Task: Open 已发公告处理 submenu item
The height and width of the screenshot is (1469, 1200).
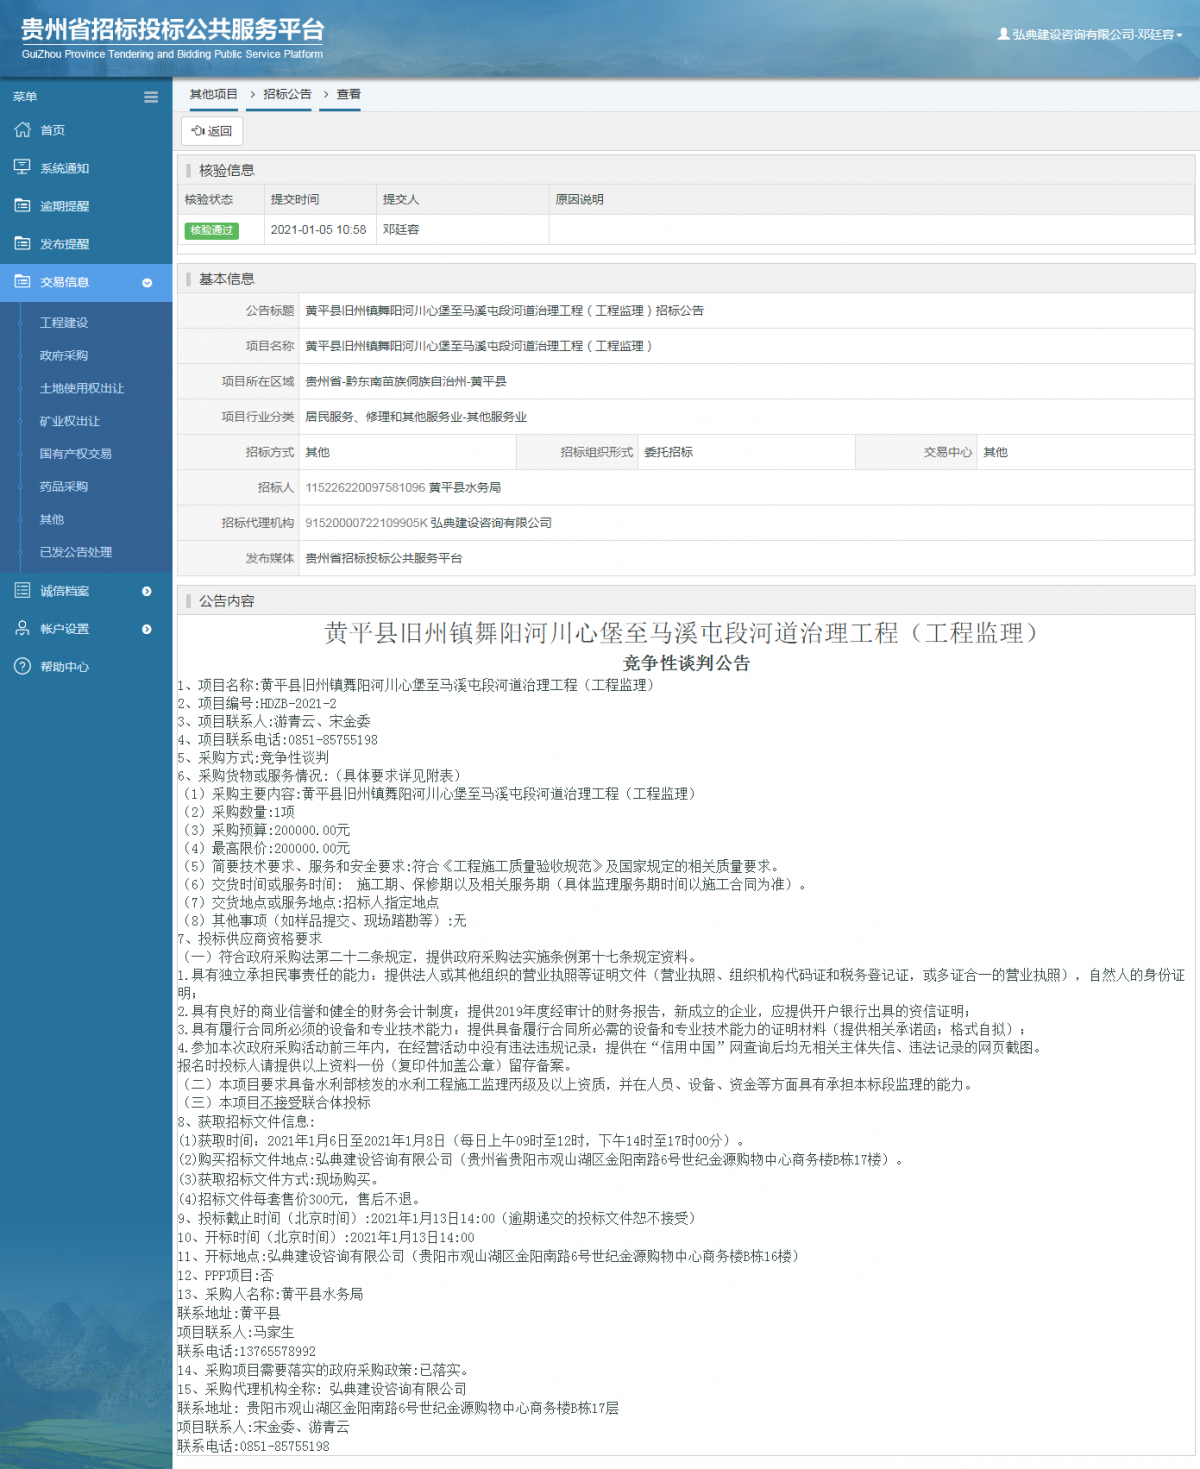Action: click(76, 552)
